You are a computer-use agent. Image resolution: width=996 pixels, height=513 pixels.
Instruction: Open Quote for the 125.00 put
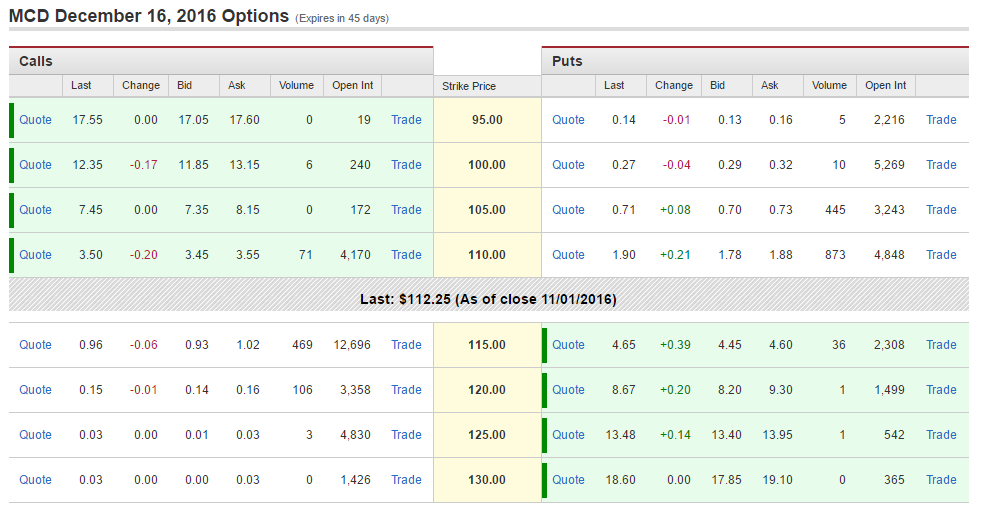pyautogui.click(x=568, y=436)
